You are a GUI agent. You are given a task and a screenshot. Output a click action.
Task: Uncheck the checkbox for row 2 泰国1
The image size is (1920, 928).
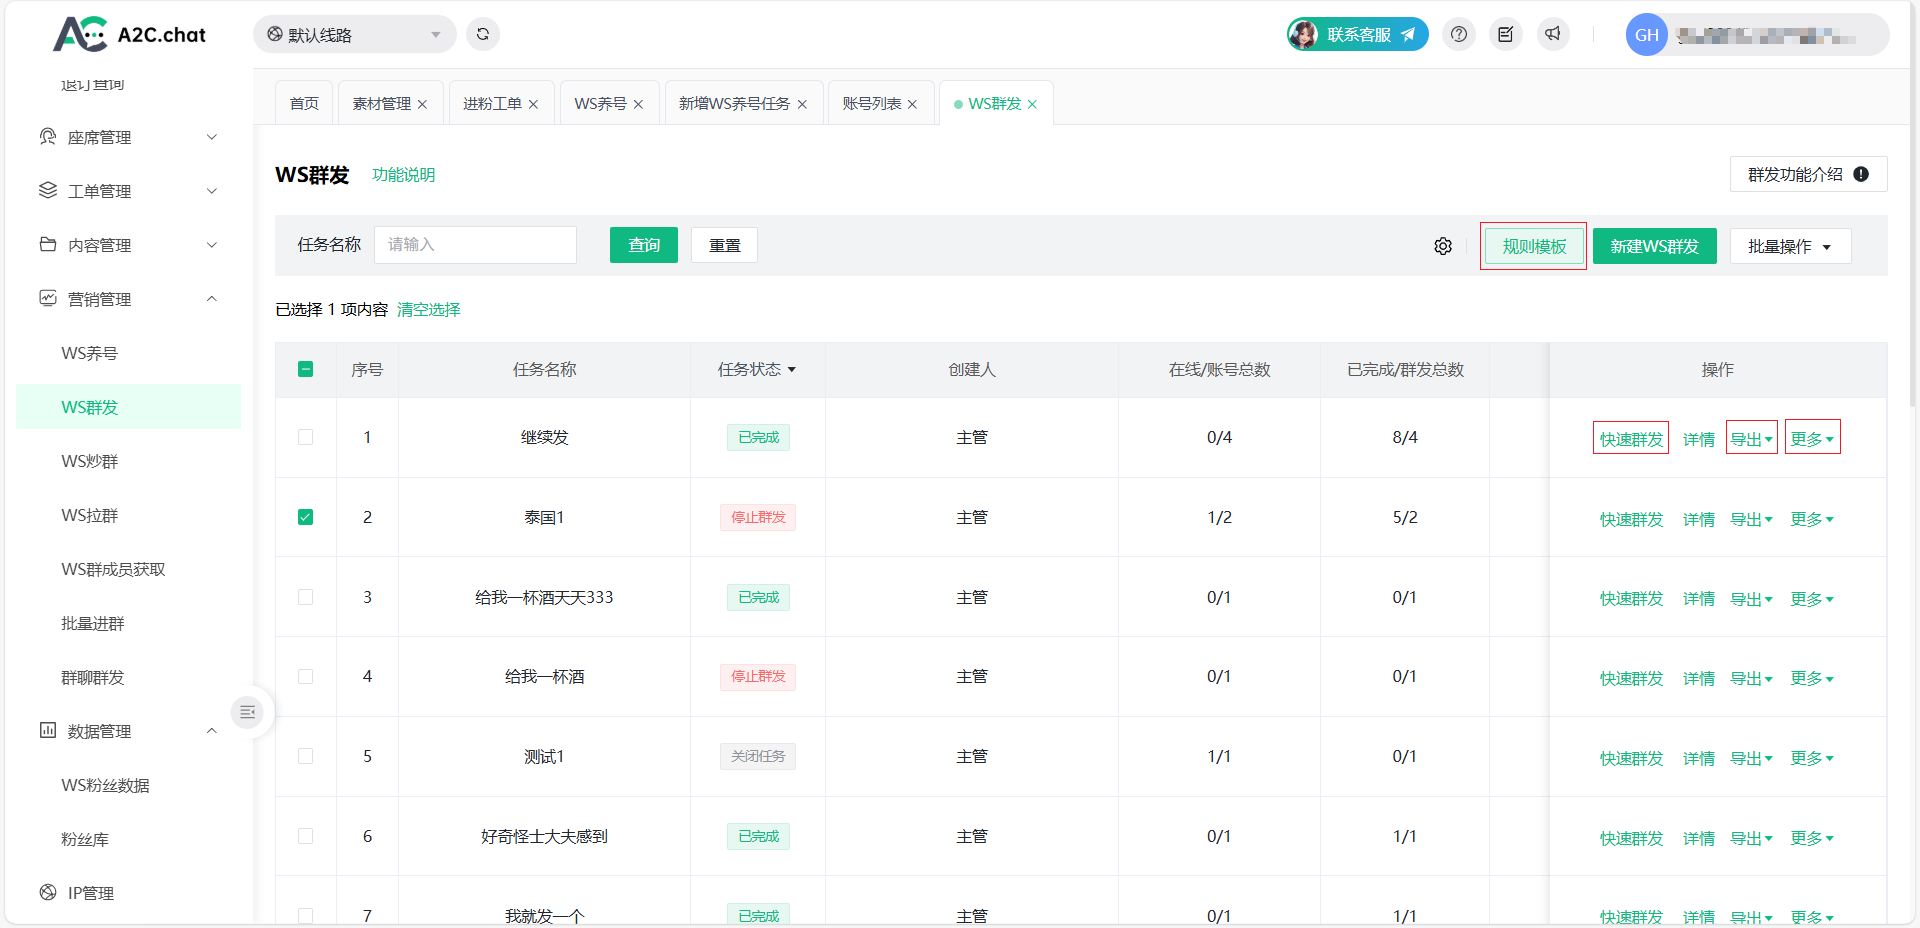click(306, 517)
